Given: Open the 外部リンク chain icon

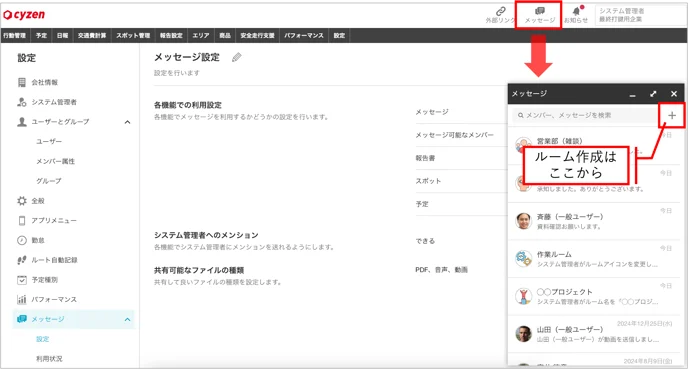Looking at the screenshot, I should point(500,15).
